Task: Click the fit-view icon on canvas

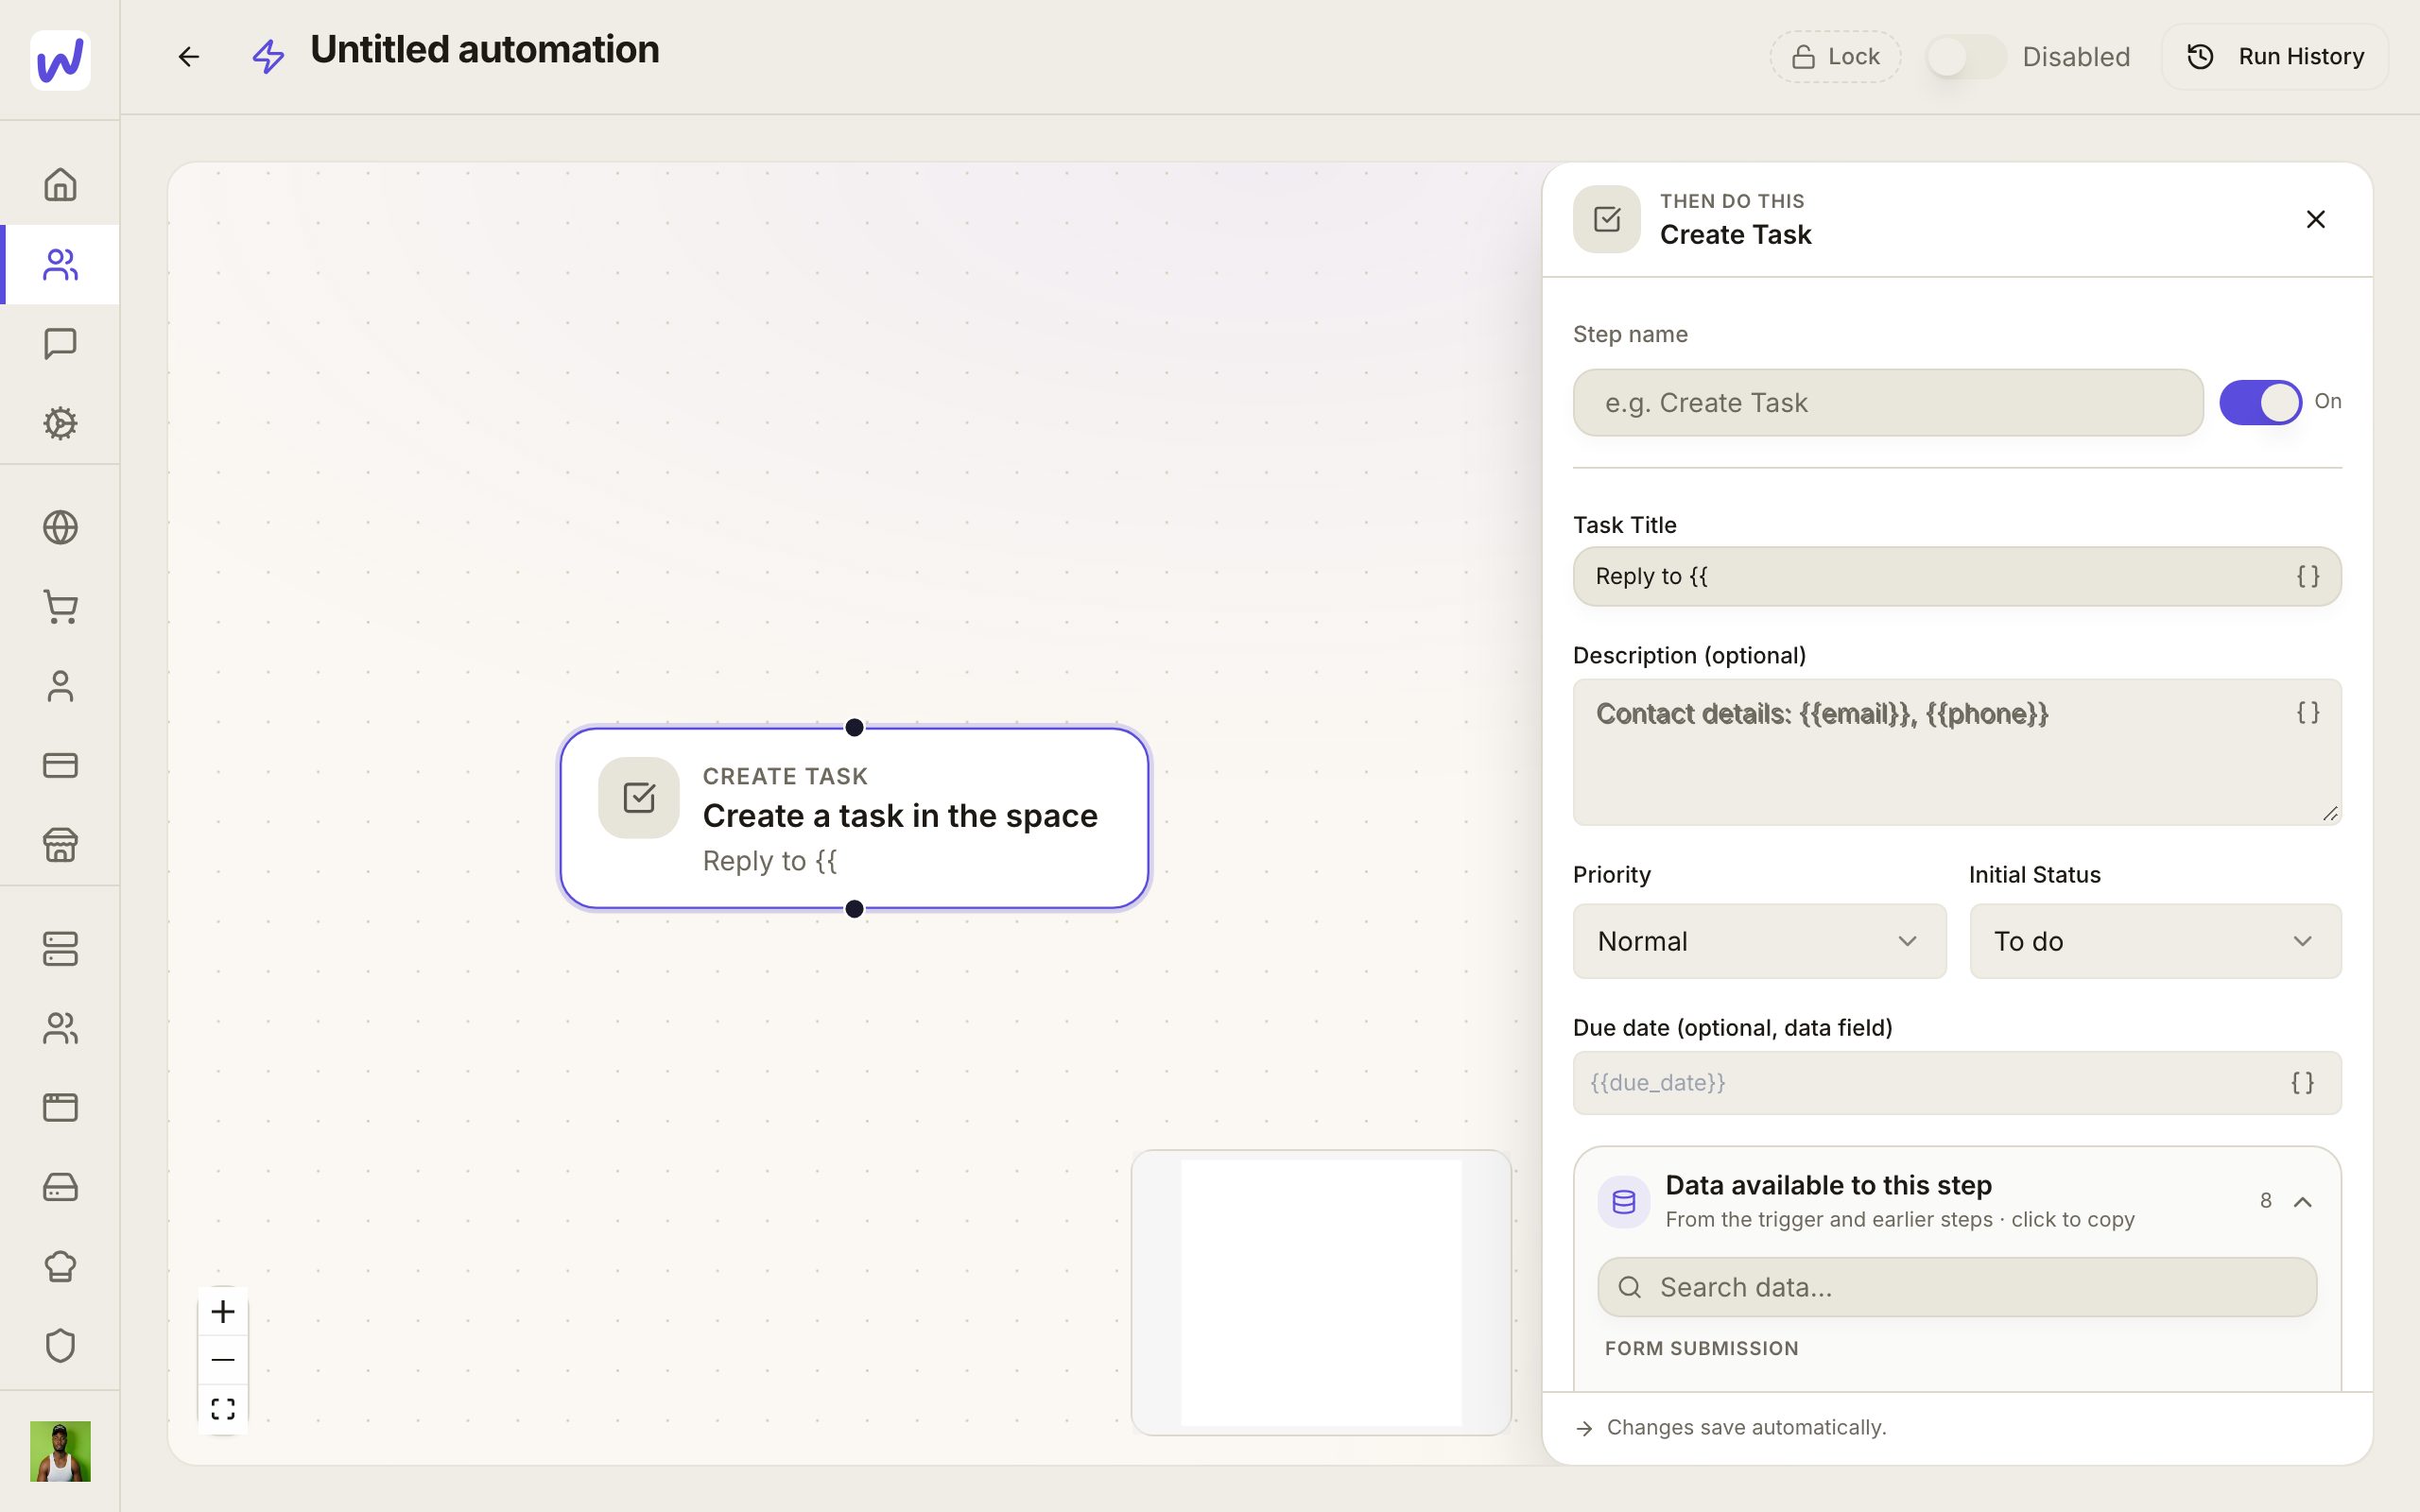Action: click(x=223, y=1409)
